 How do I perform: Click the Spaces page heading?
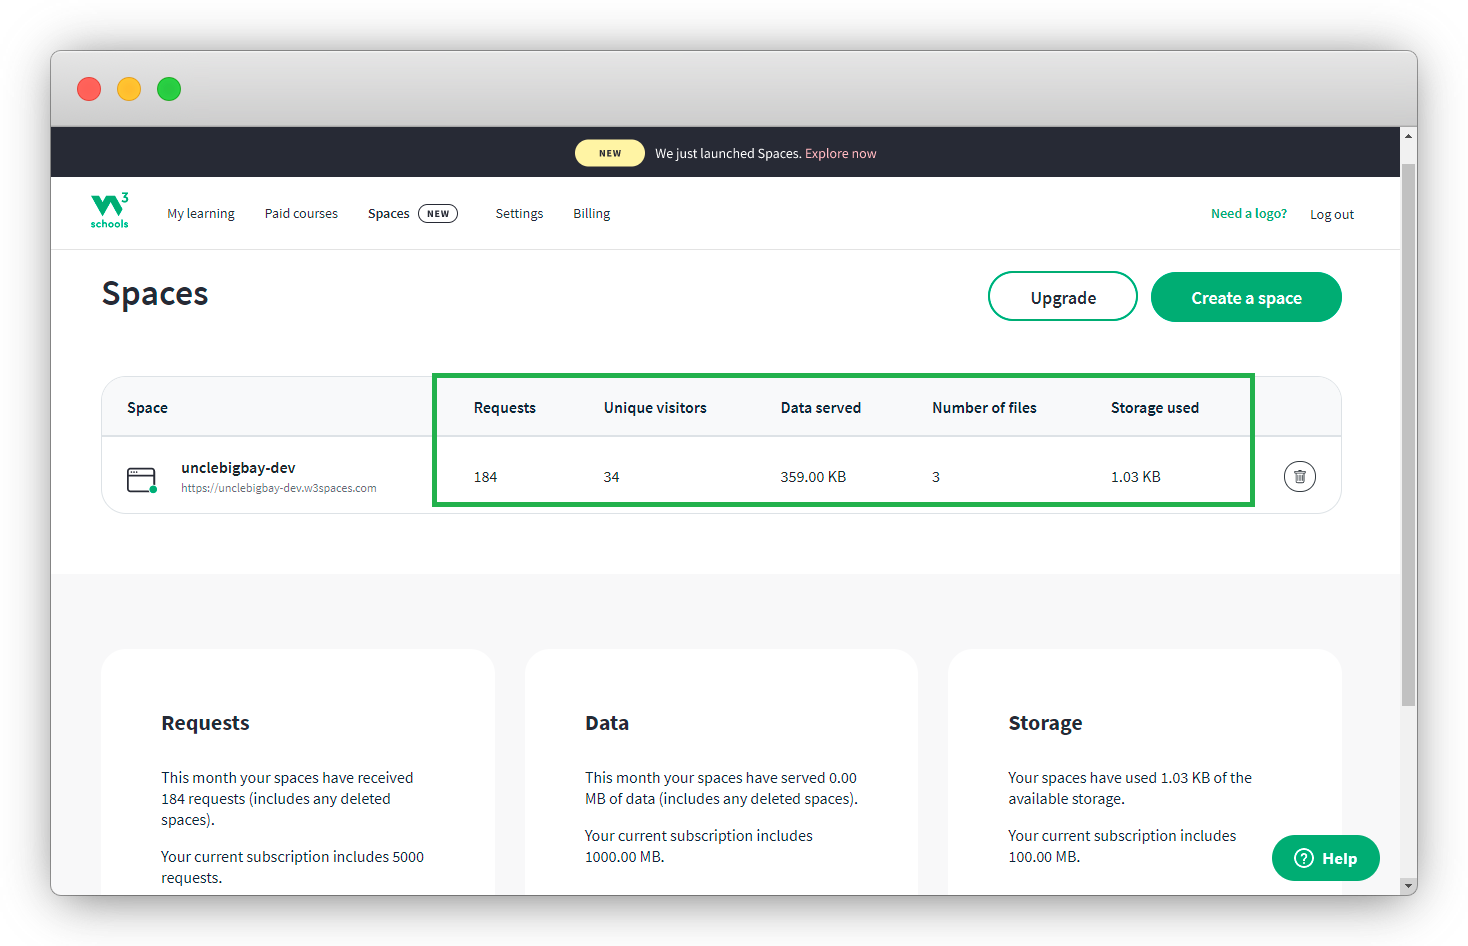pyautogui.click(x=155, y=294)
